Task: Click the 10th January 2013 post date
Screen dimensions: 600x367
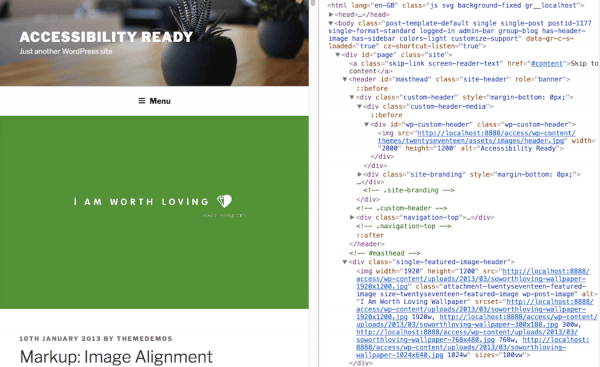Action: coord(60,339)
